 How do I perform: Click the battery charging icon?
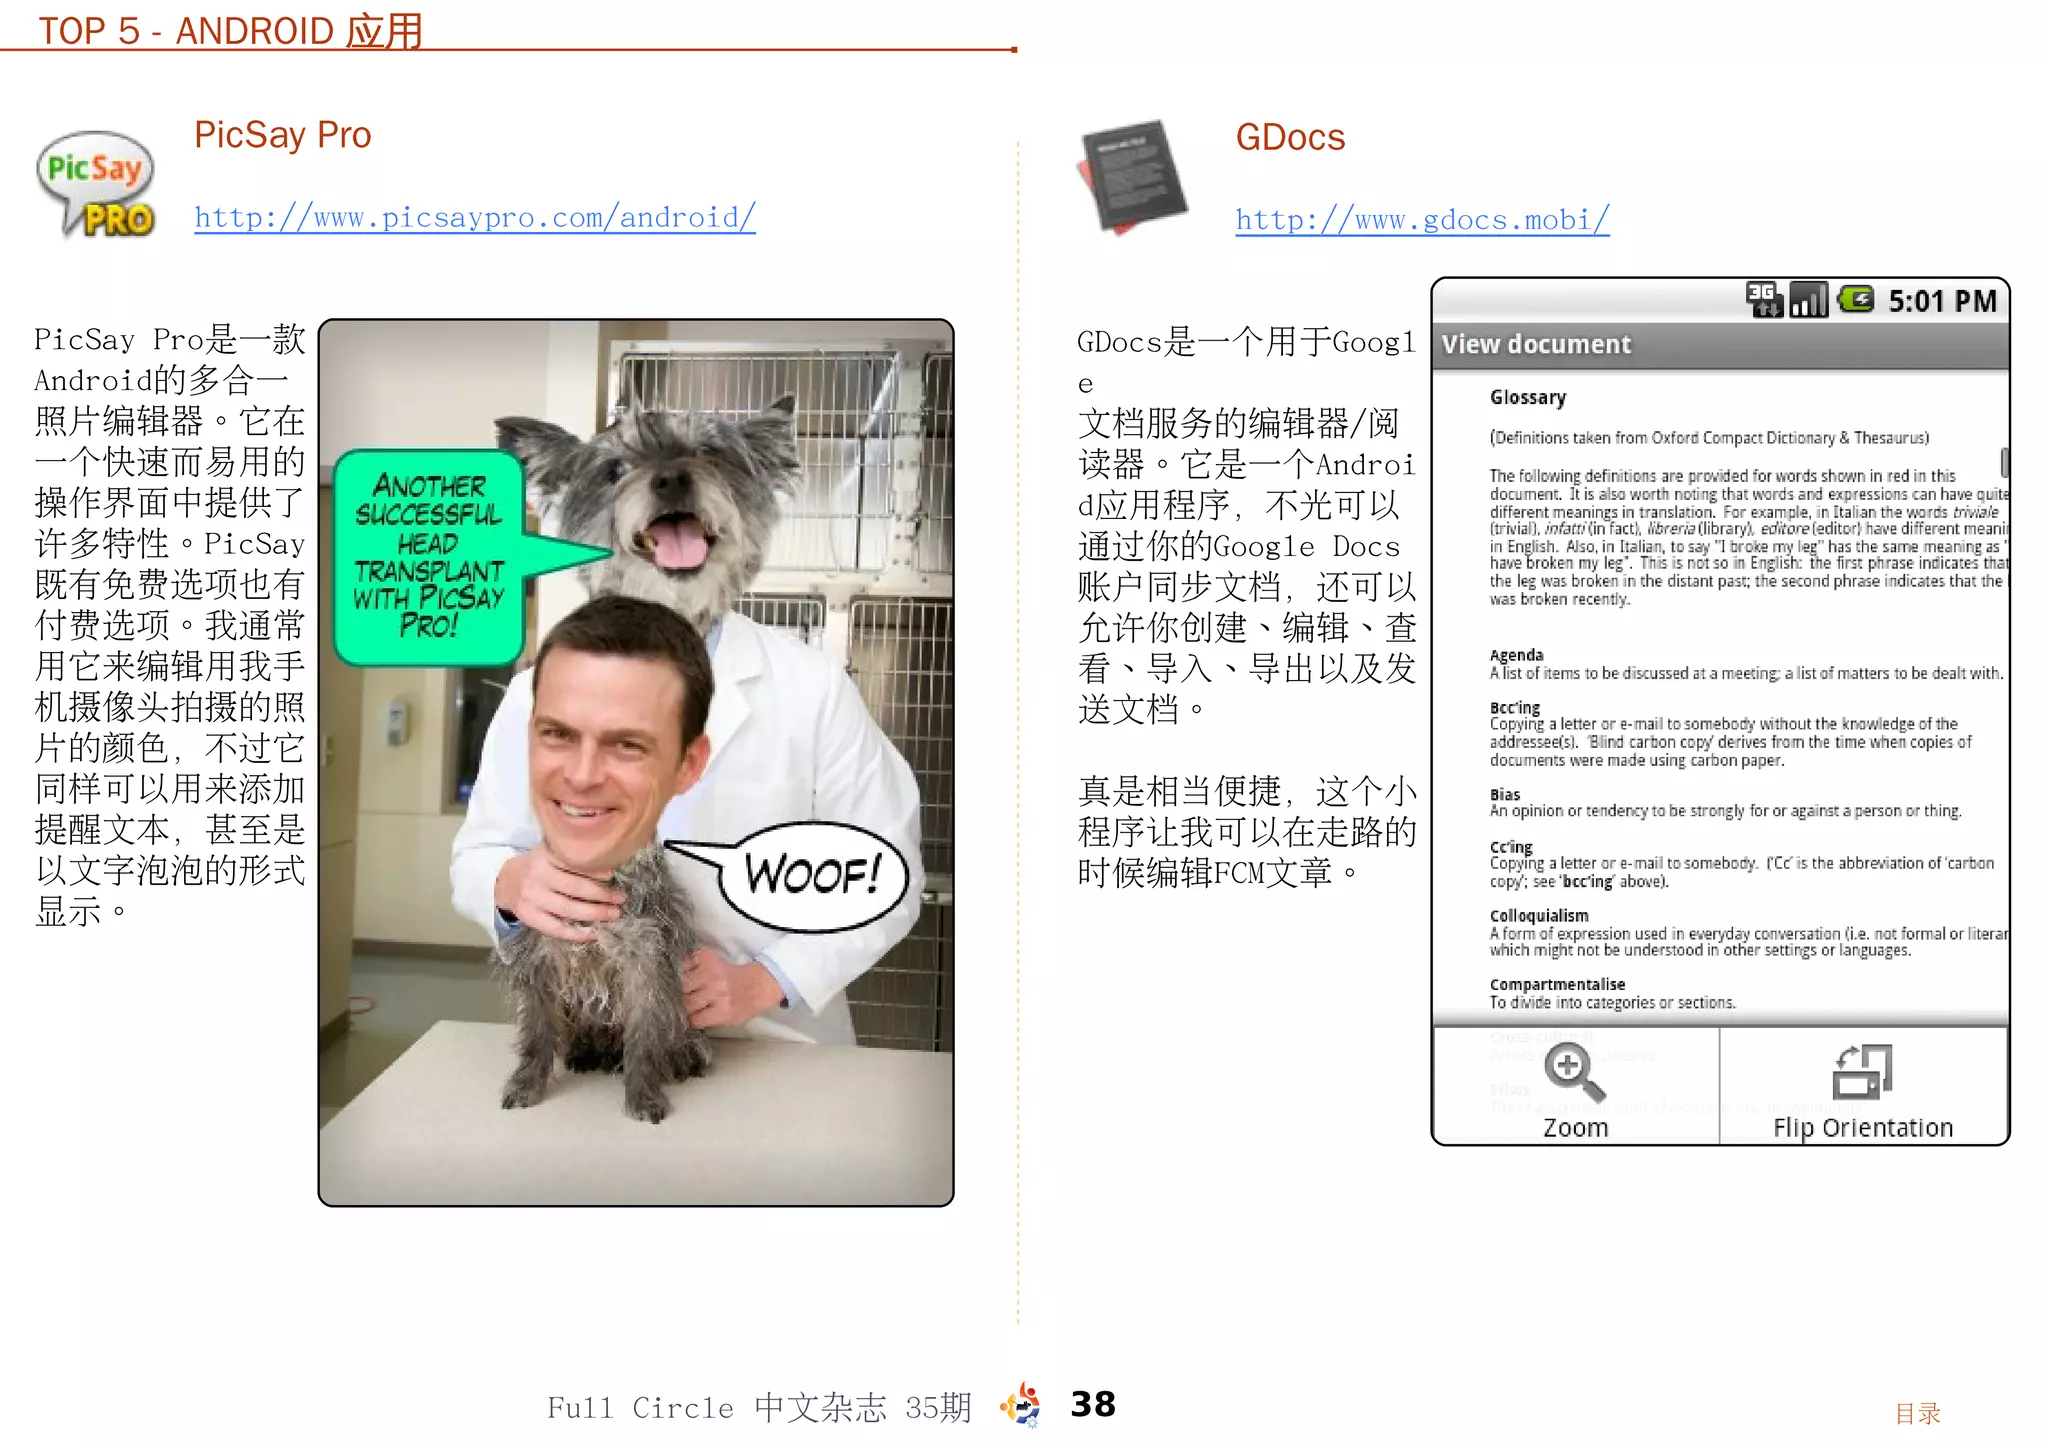[x=1856, y=299]
